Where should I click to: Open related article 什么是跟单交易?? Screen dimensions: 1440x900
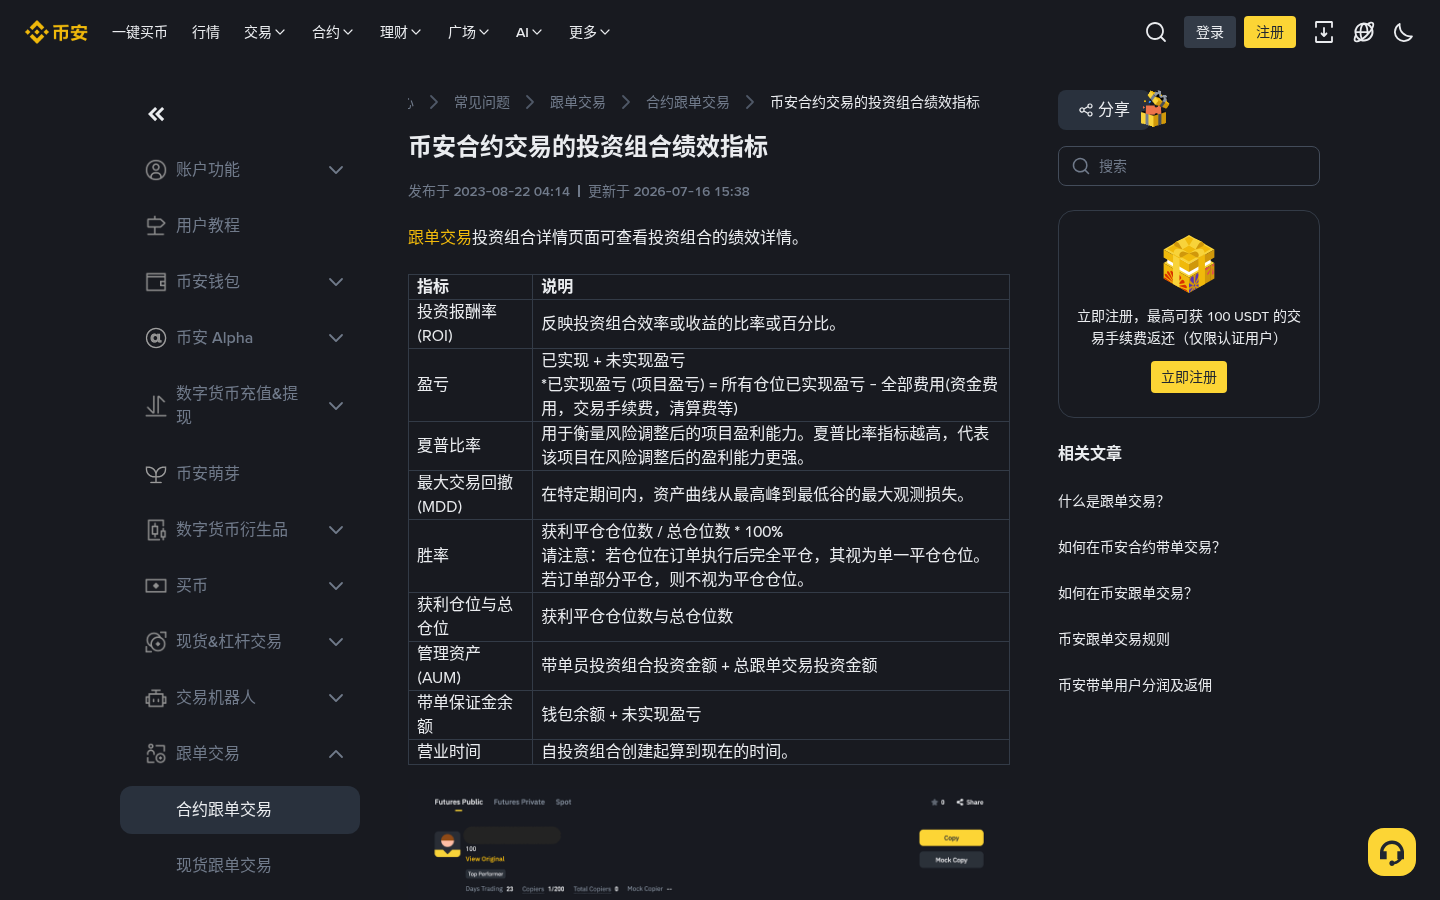tap(1111, 501)
